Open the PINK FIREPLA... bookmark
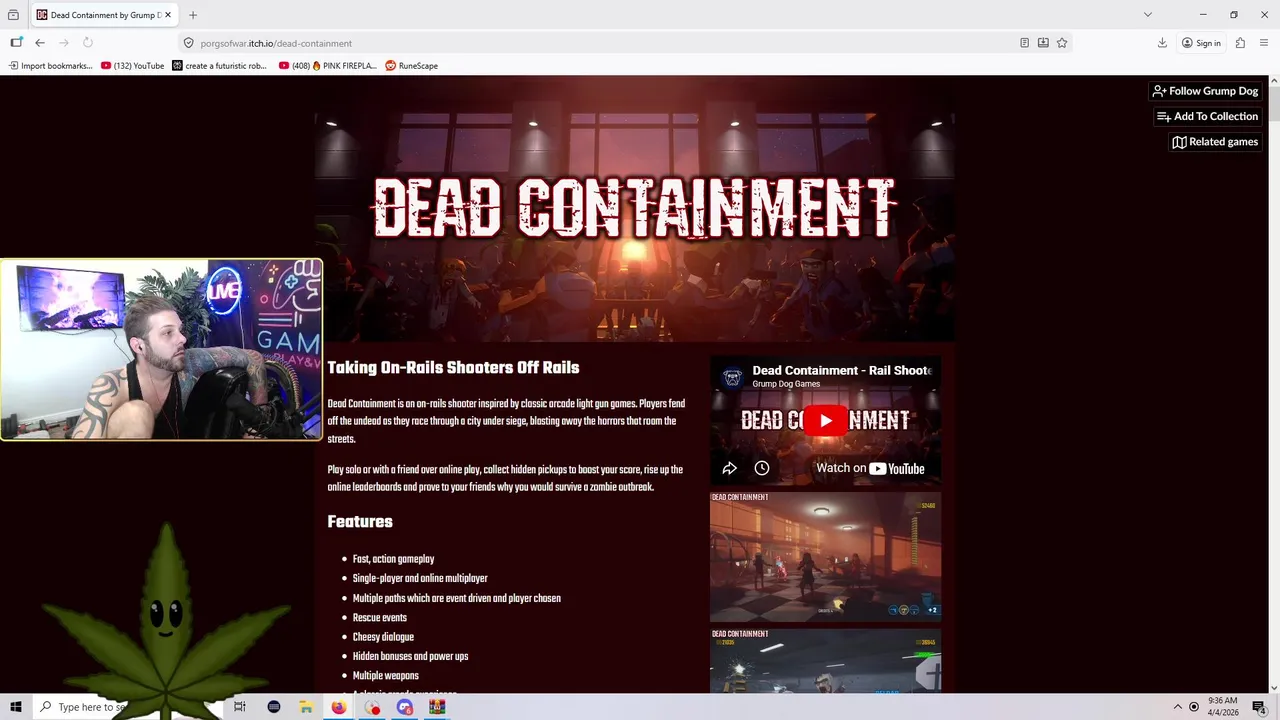Image resolution: width=1280 pixels, height=720 pixels. click(x=328, y=66)
